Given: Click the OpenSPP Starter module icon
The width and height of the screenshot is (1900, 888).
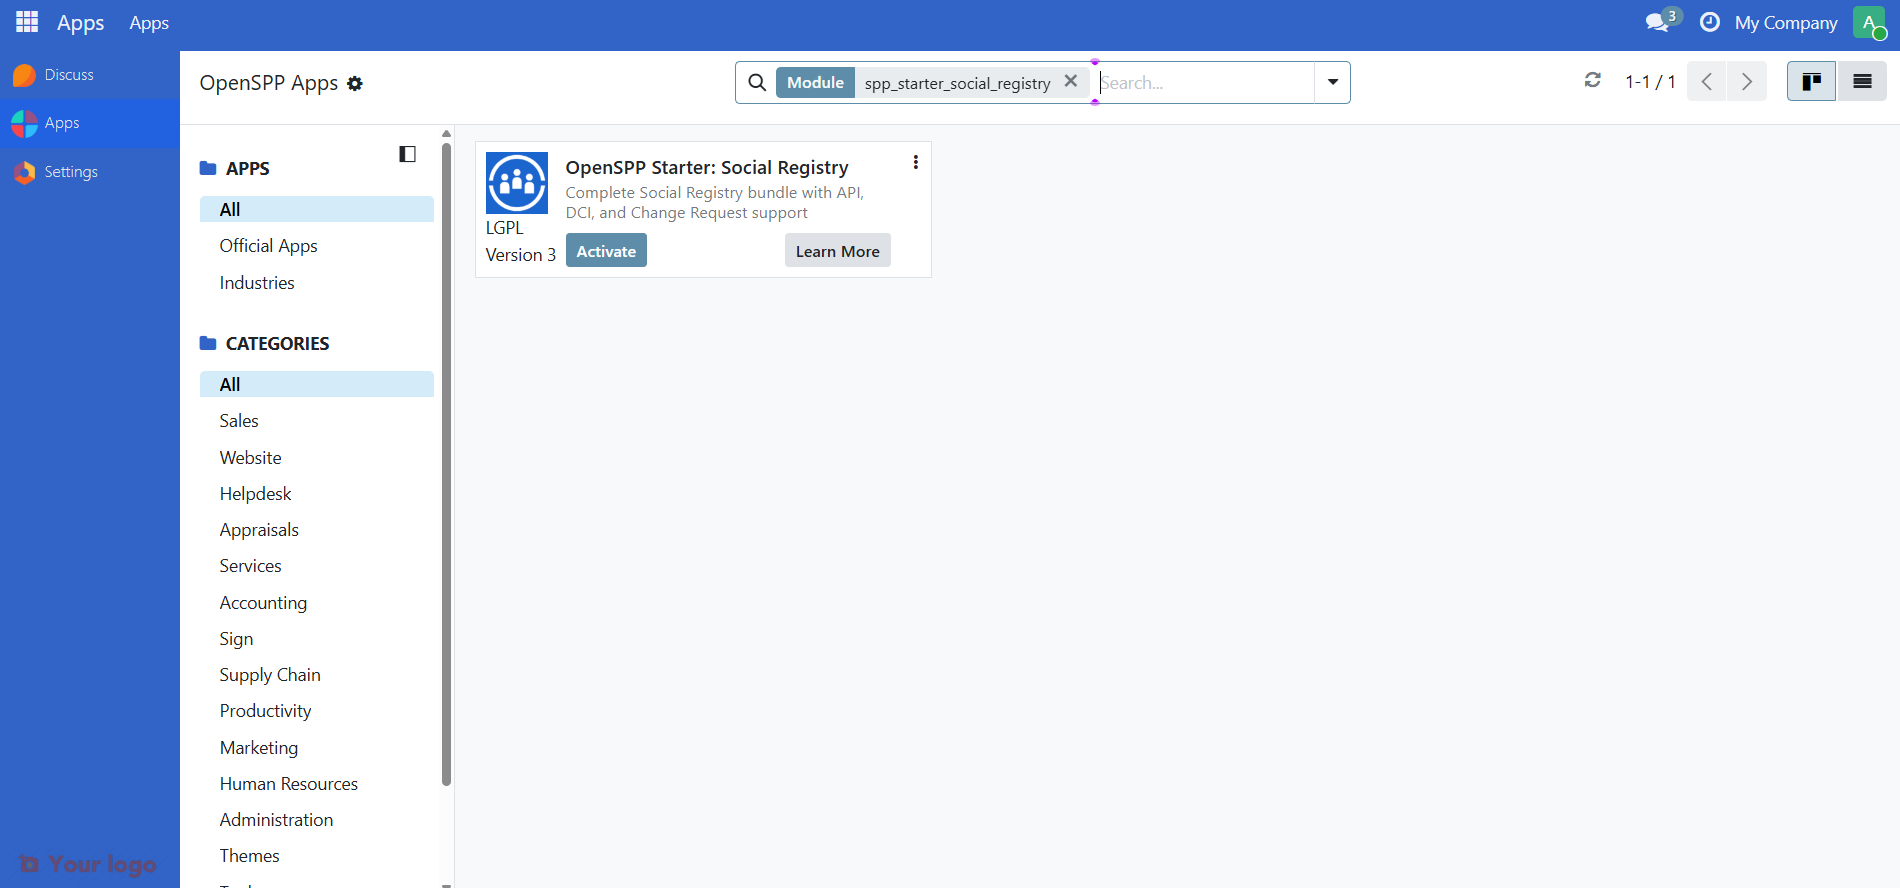Looking at the screenshot, I should click(517, 183).
